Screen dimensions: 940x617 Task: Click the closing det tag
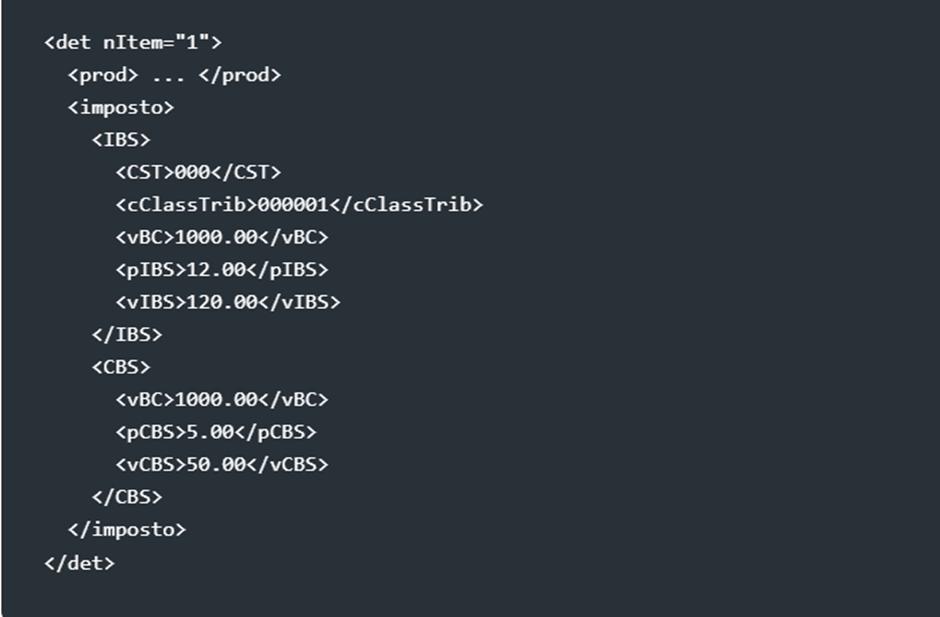[79, 562]
